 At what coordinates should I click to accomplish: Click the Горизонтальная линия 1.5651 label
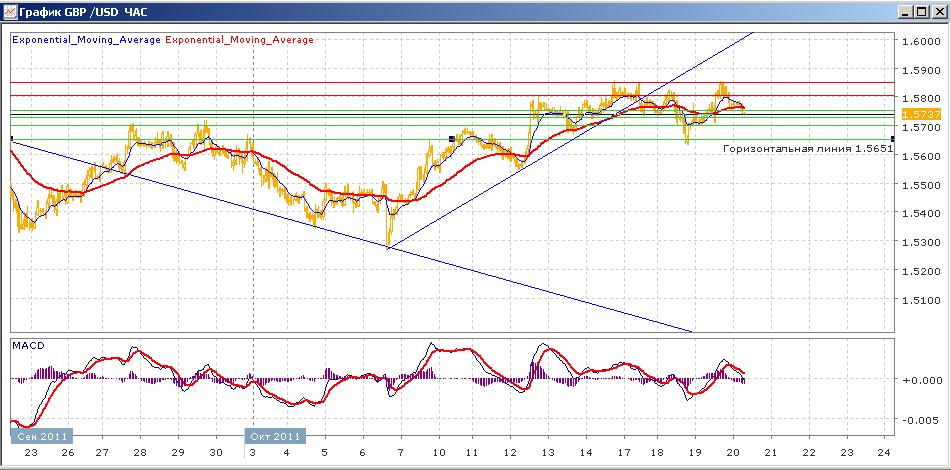tap(808, 148)
